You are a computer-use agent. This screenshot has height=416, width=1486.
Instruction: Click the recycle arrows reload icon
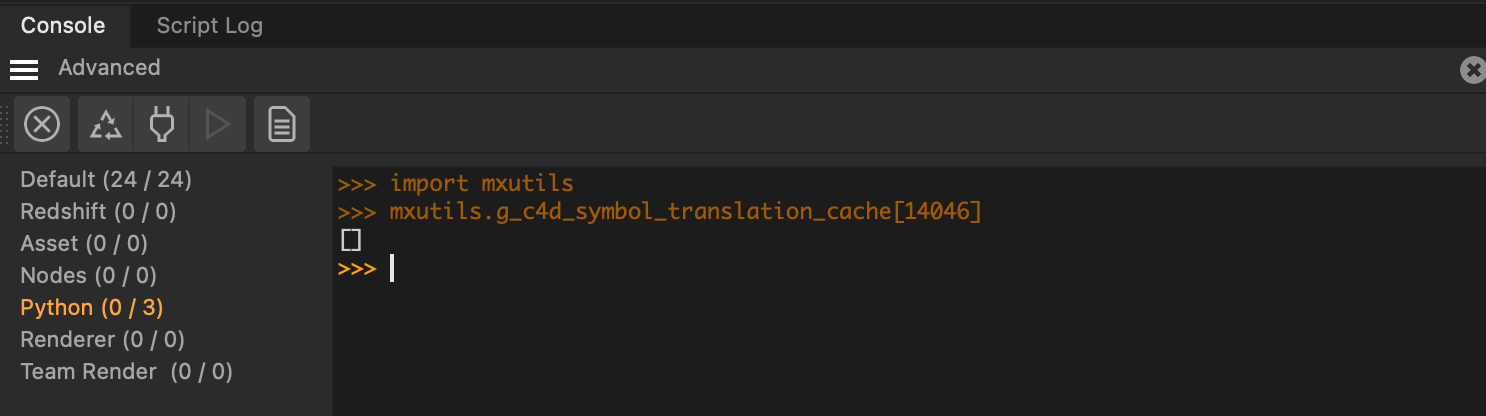tap(106, 125)
